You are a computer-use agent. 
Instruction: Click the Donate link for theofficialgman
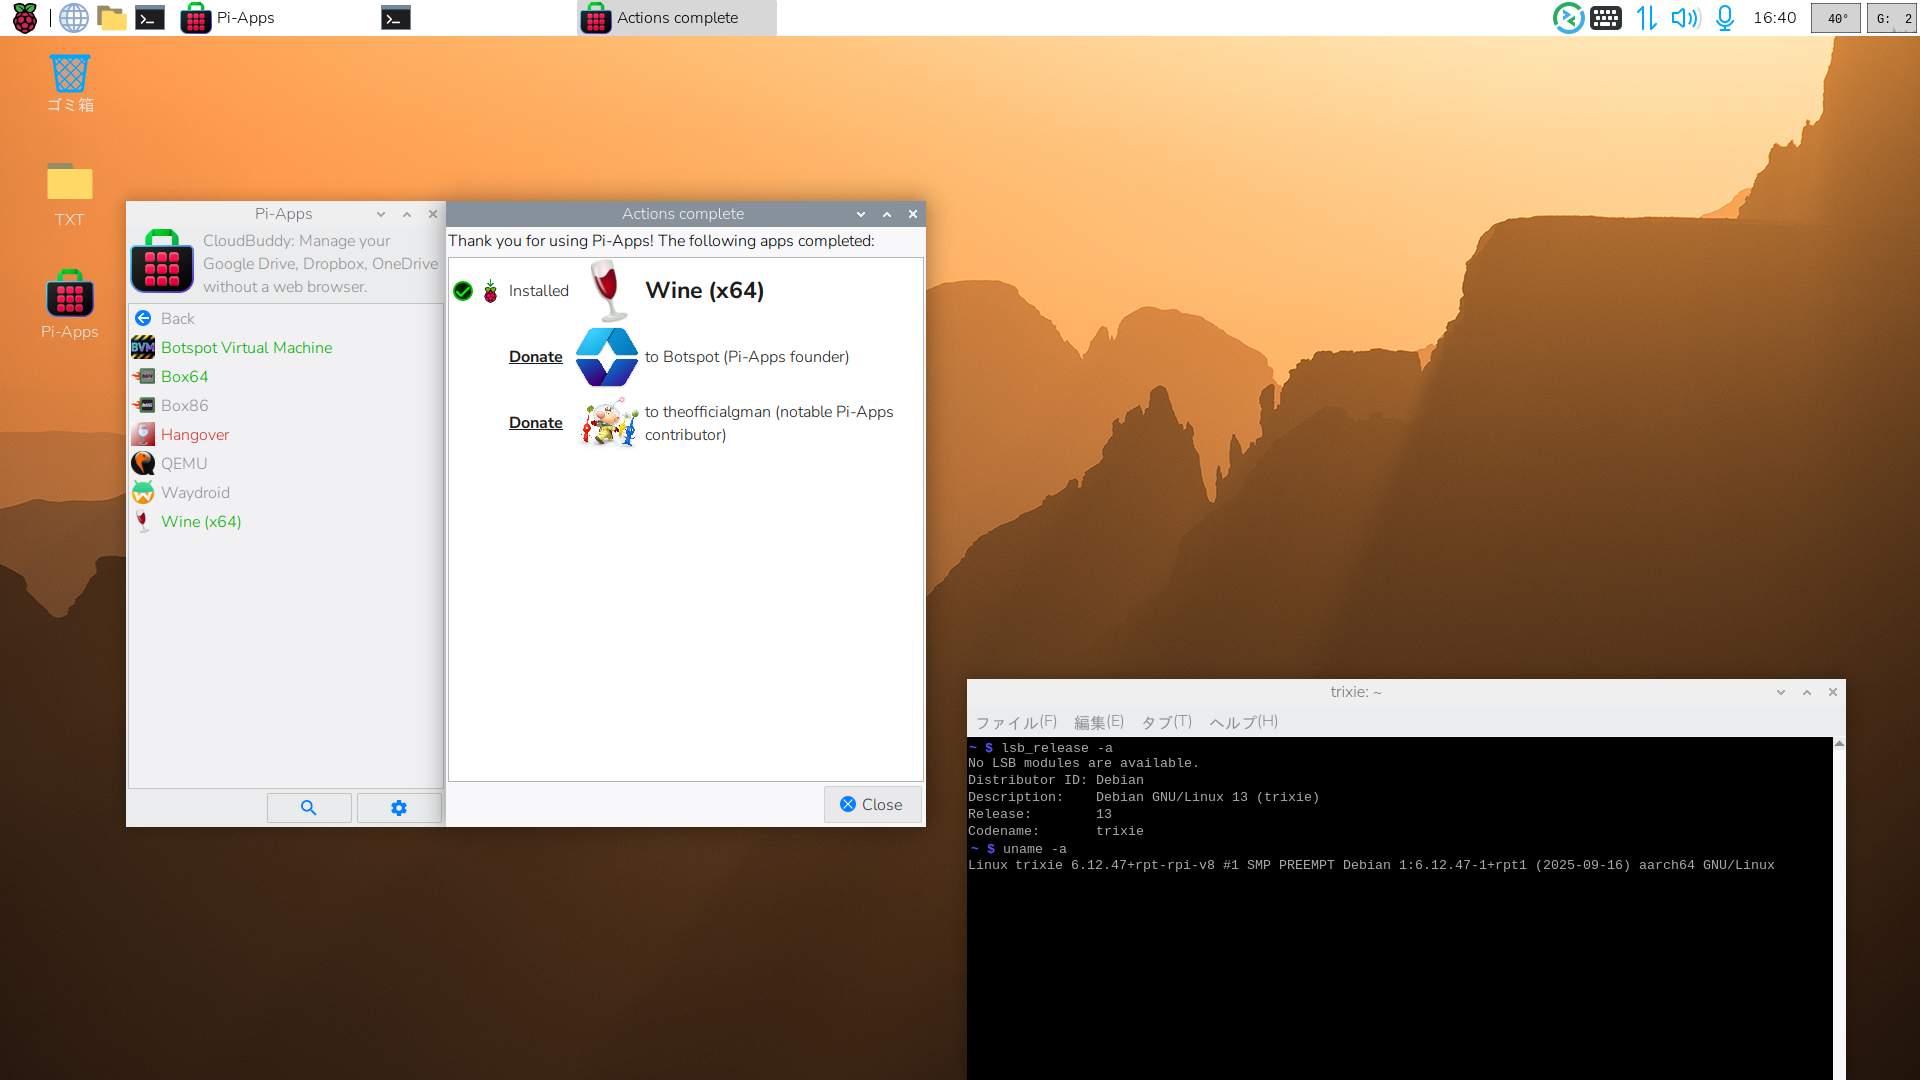(535, 423)
